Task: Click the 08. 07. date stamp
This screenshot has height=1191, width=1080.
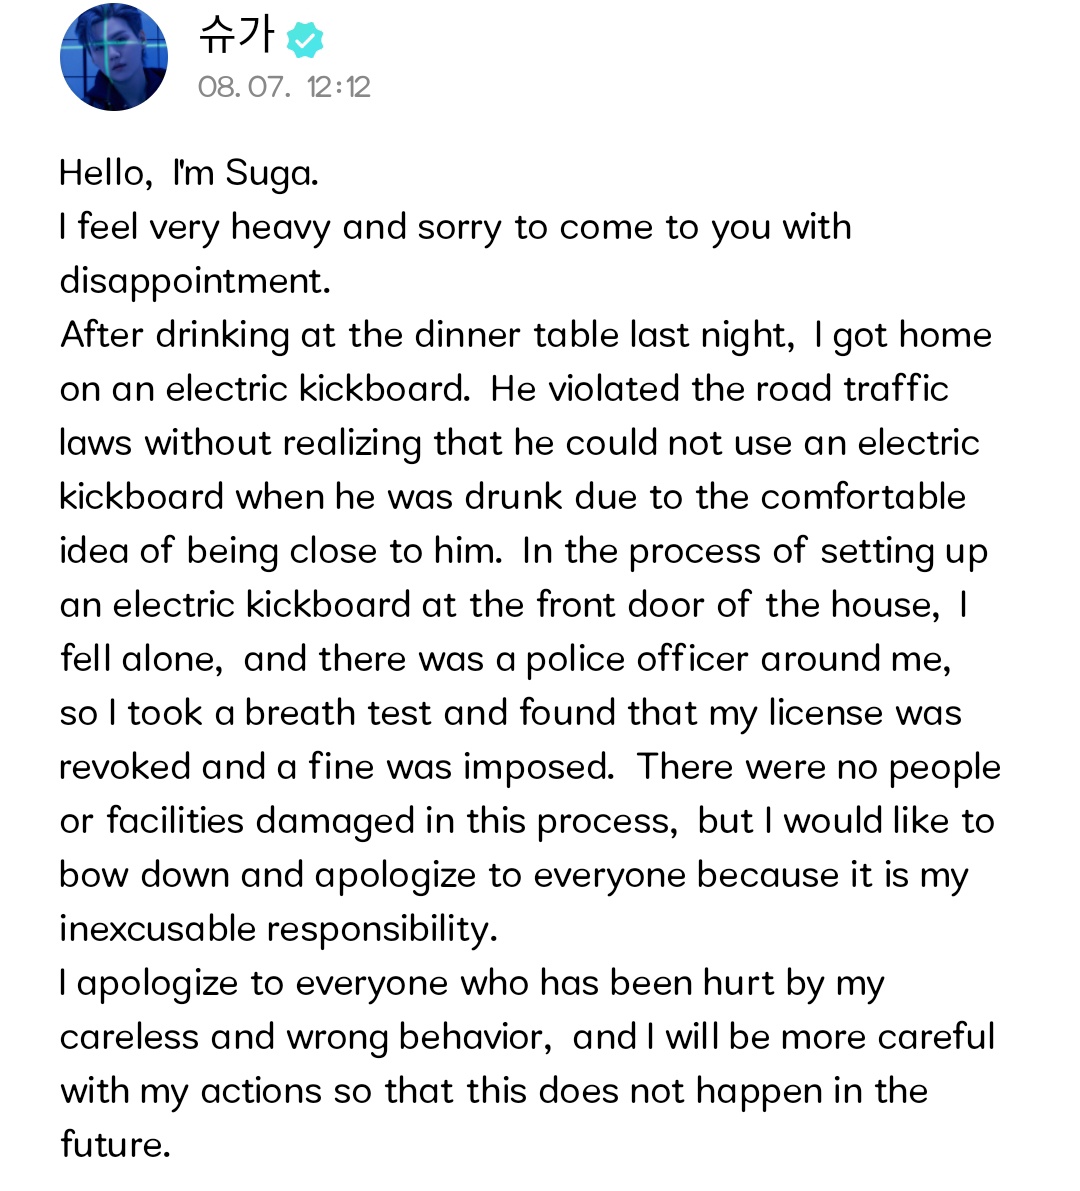Action: click(x=244, y=87)
